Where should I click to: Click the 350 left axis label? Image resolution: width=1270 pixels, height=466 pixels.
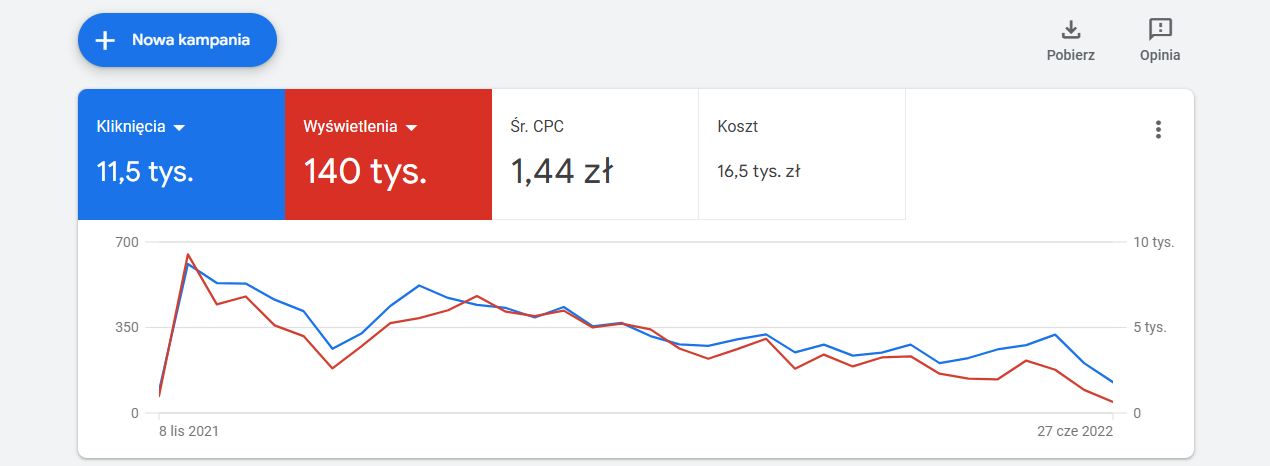[x=129, y=327]
